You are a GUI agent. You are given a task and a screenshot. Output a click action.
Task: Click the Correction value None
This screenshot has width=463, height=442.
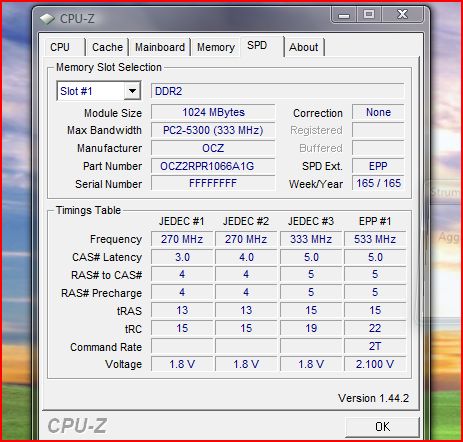coord(378,112)
